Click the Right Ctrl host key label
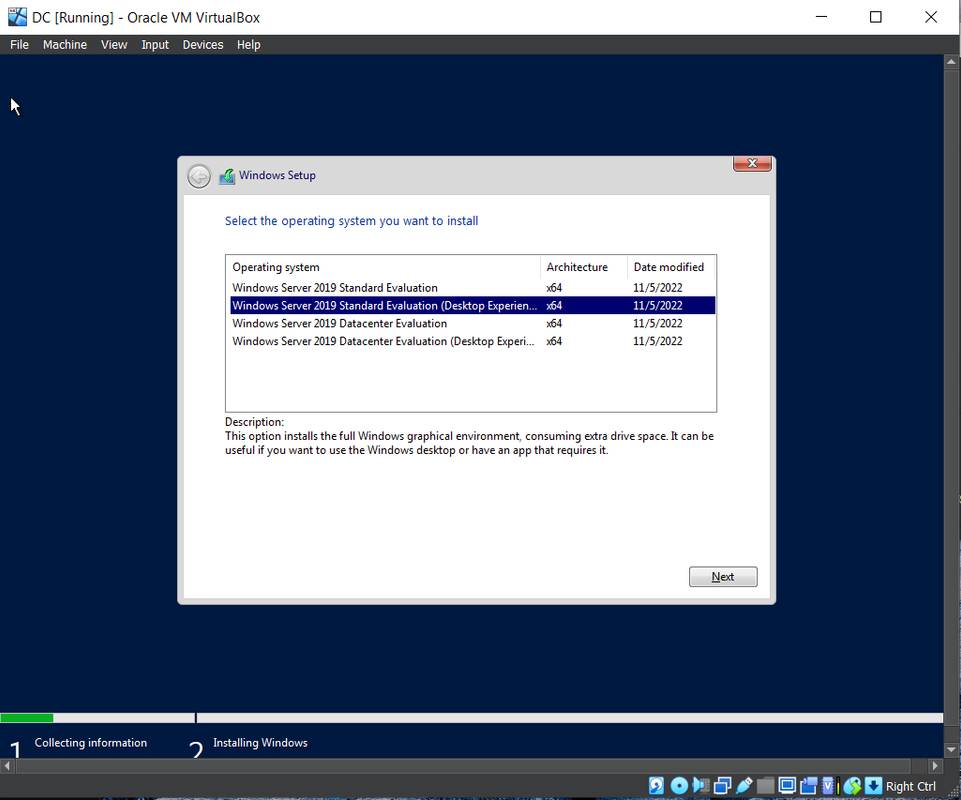 (911, 787)
